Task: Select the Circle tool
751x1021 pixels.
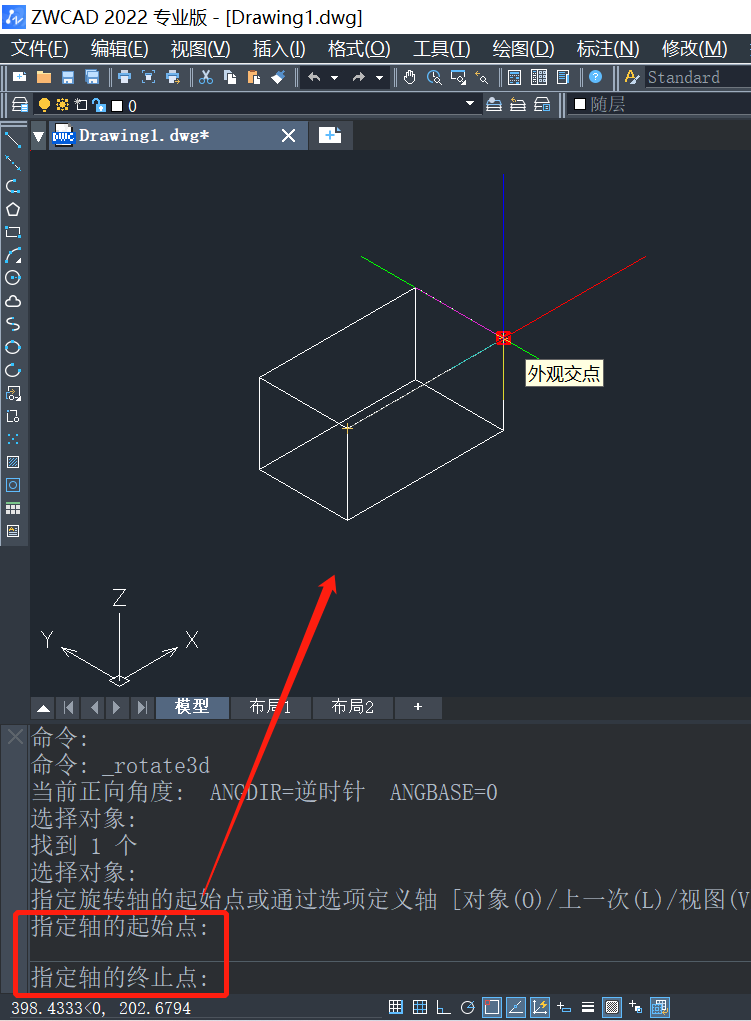Action: pos(13,278)
